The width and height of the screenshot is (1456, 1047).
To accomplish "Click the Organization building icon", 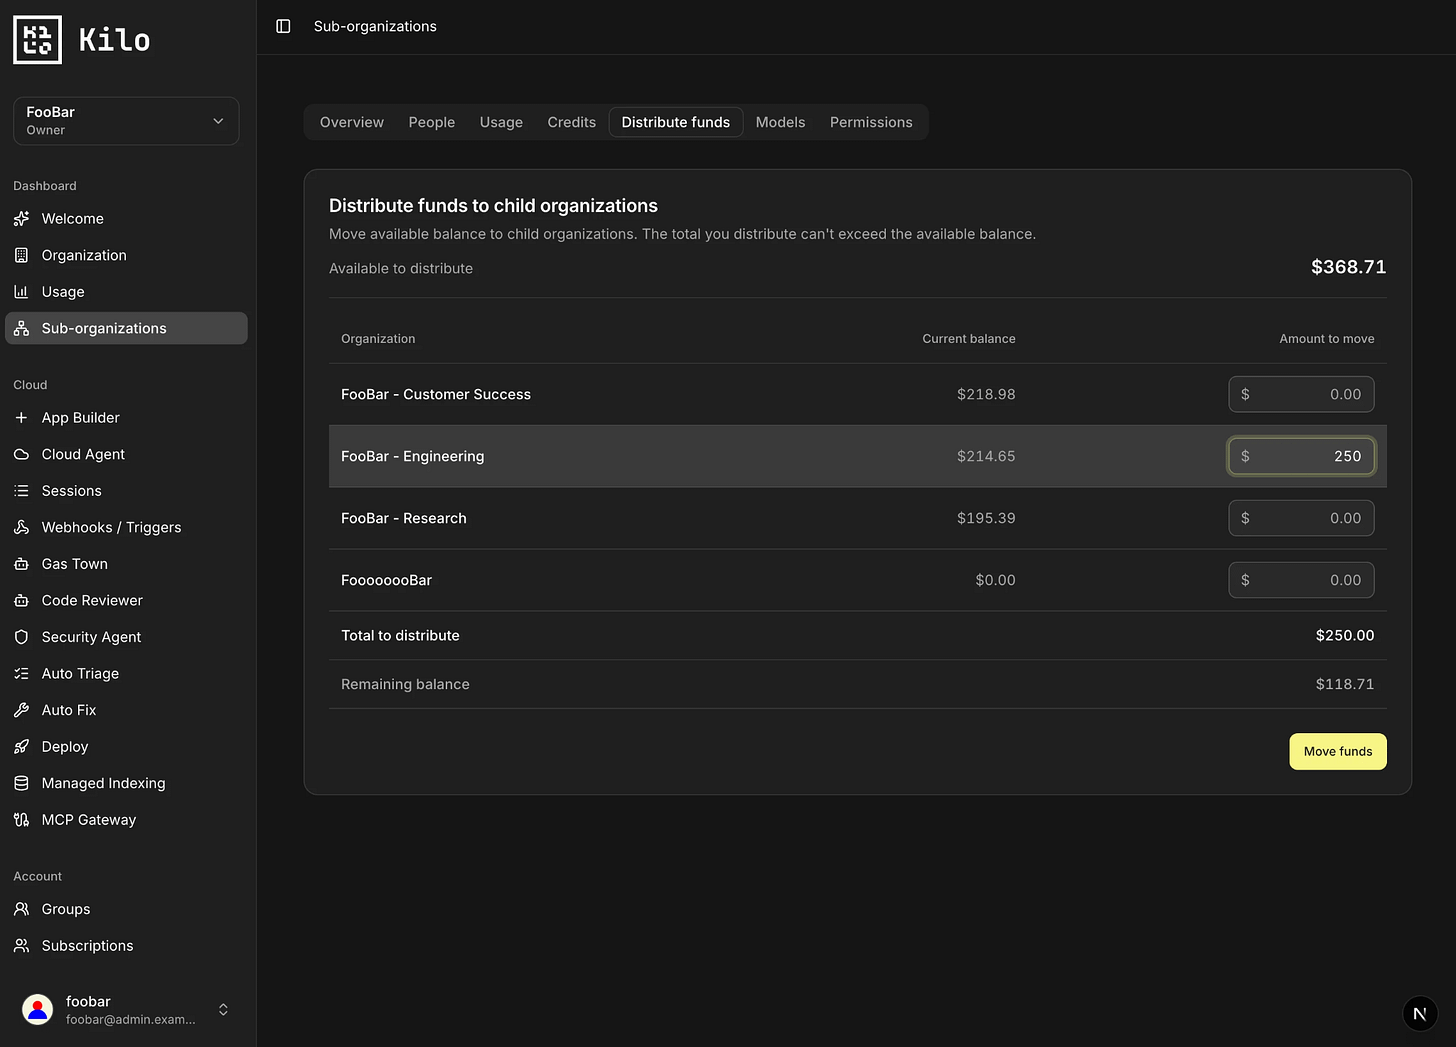I will [x=21, y=255].
